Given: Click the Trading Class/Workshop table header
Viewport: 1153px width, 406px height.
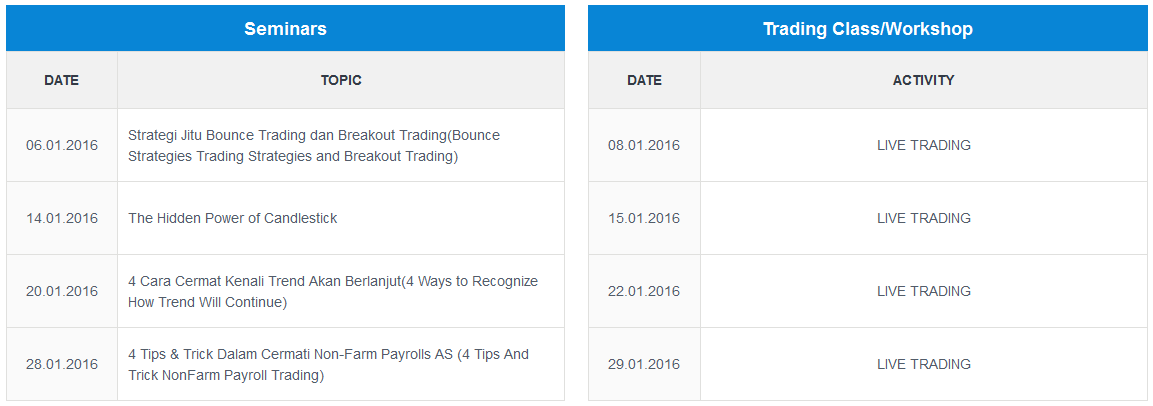Looking at the screenshot, I should coord(868,29).
